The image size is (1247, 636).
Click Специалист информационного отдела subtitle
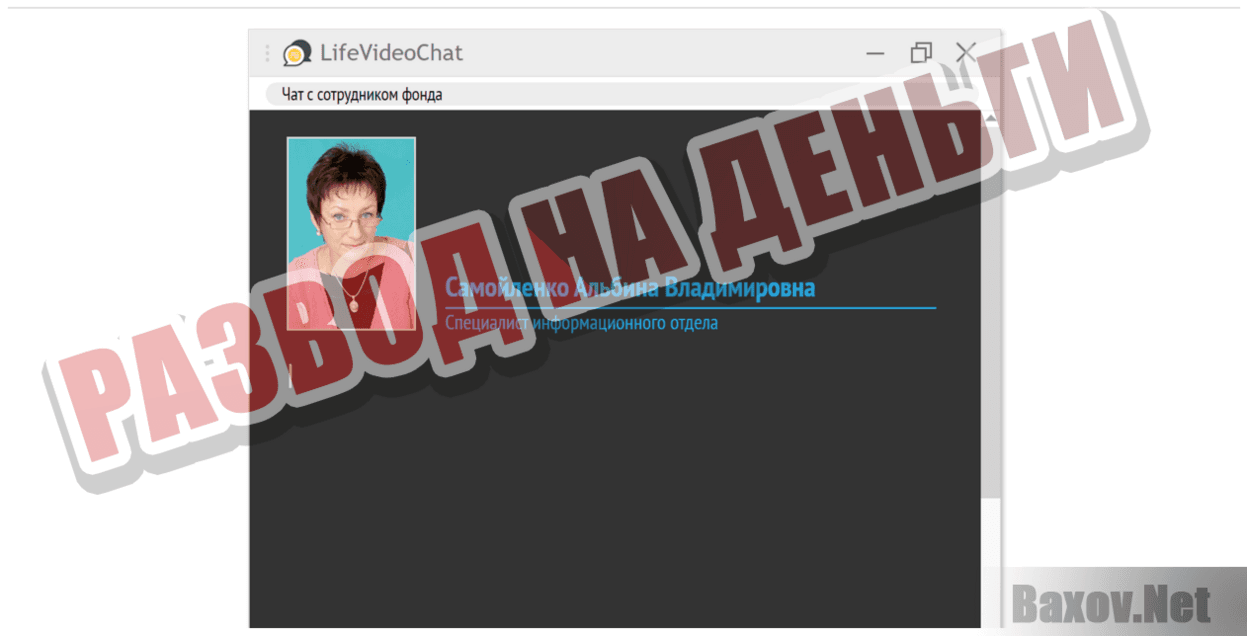click(x=581, y=323)
